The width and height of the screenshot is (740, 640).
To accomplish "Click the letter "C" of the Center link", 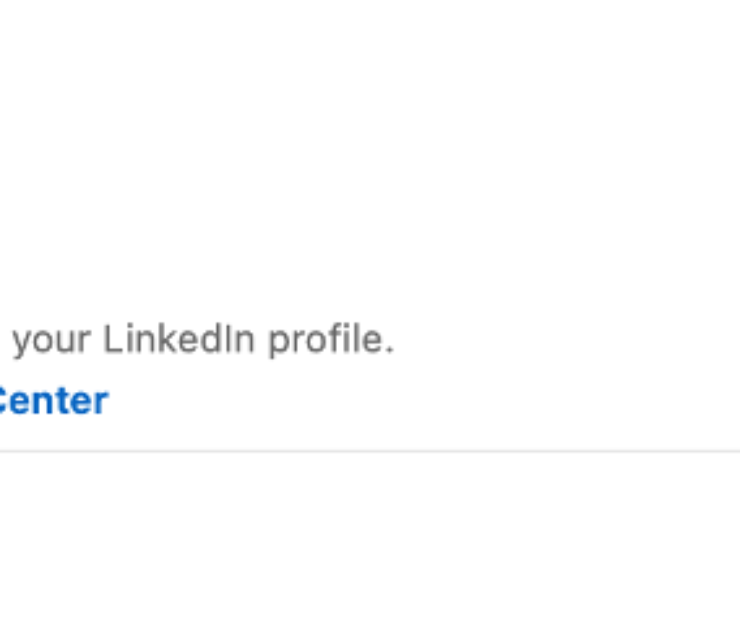I will pyautogui.click(x=4, y=401).
